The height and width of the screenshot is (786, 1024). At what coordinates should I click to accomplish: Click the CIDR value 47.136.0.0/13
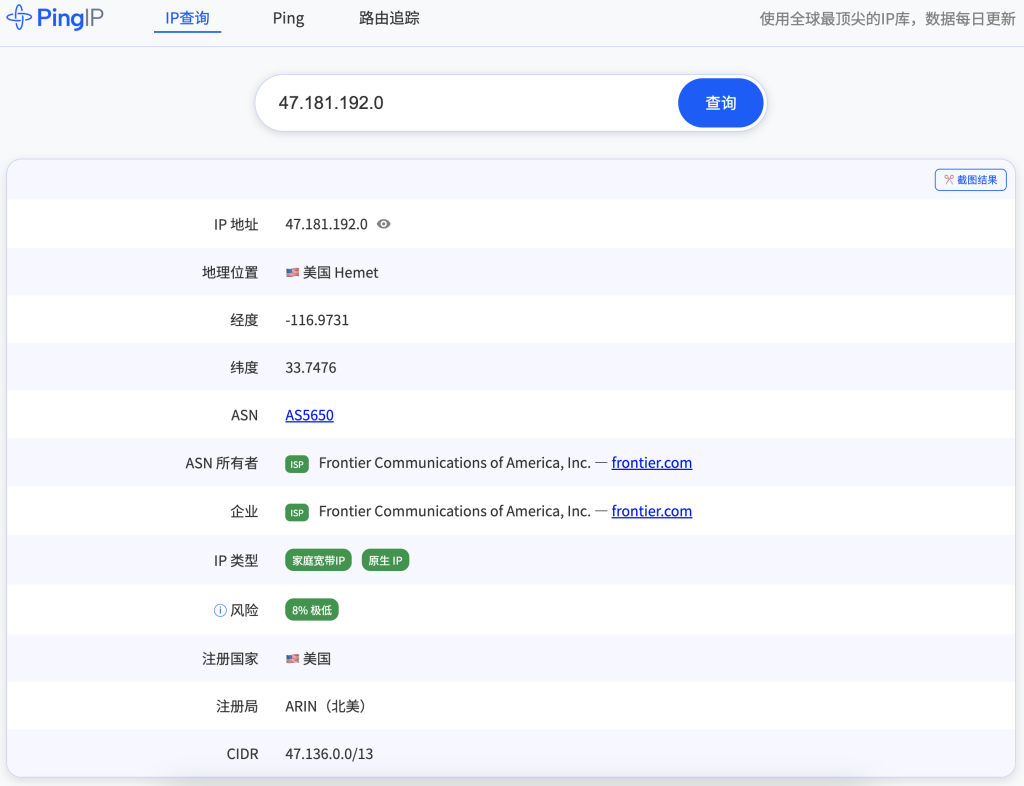click(329, 754)
